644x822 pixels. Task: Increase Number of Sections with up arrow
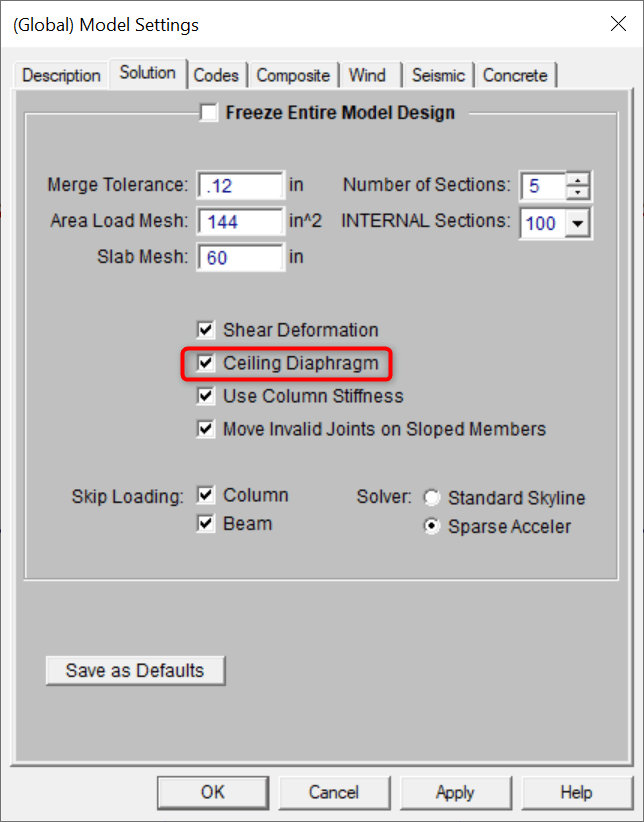click(x=579, y=179)
